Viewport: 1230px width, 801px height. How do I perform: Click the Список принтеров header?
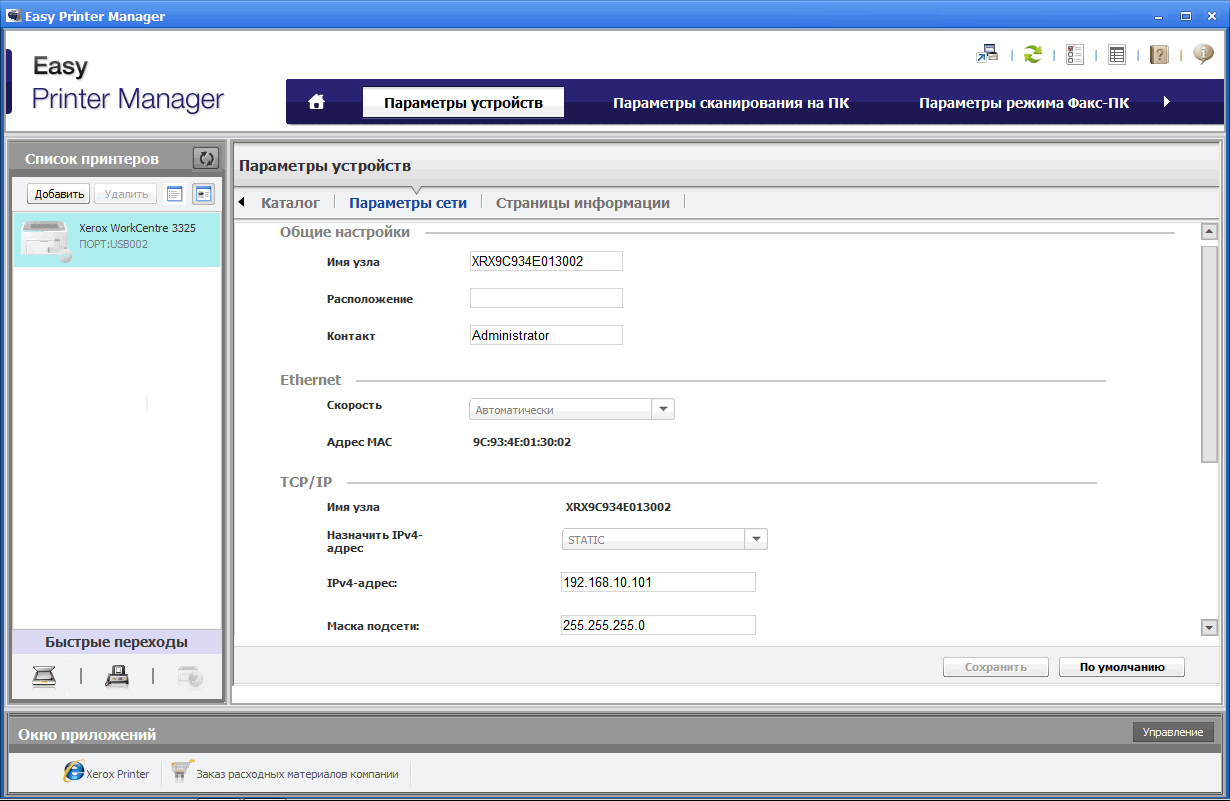[x=92, y=158]
